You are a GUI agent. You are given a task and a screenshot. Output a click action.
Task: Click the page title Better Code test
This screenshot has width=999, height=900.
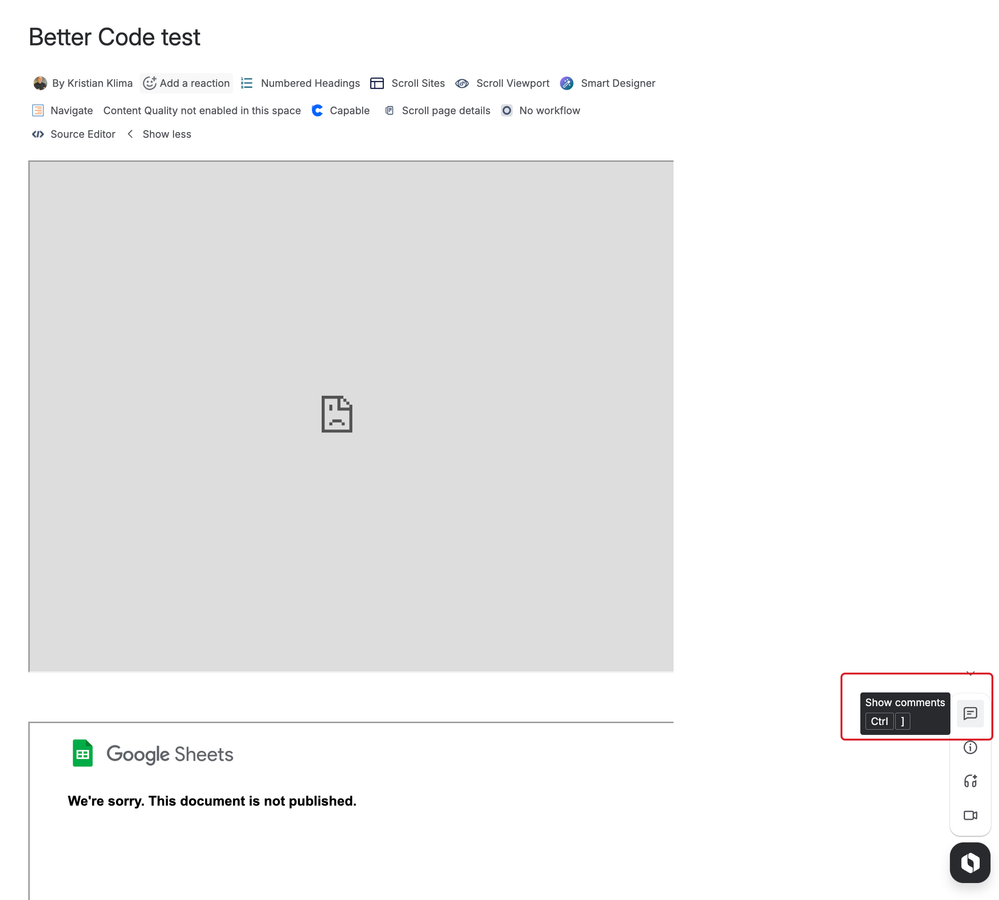[x=114, y=37]
